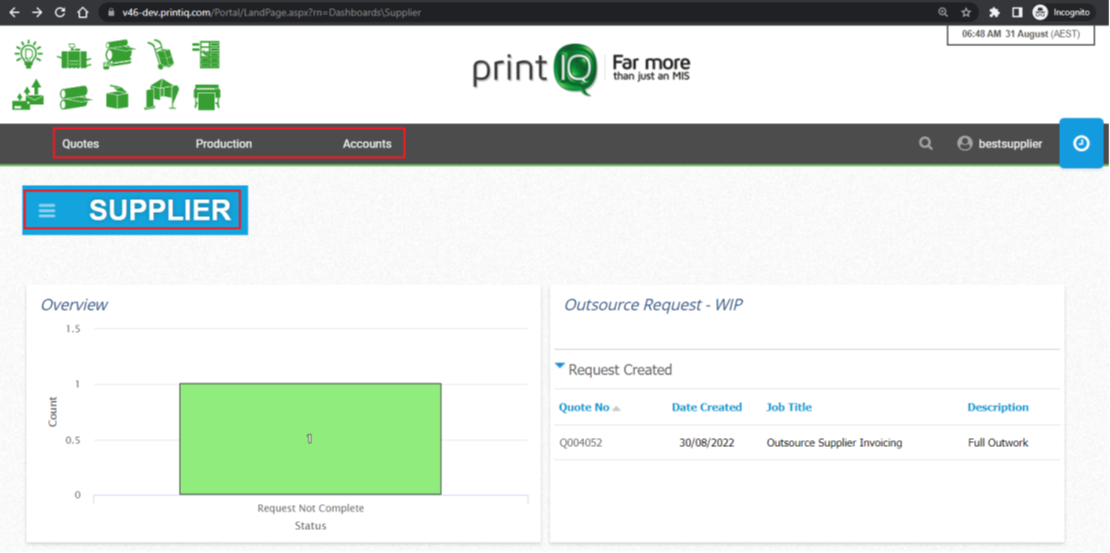
Task: Click the hand trolley delivery icon
Action: pyautogui.click(x=161, y=55)
